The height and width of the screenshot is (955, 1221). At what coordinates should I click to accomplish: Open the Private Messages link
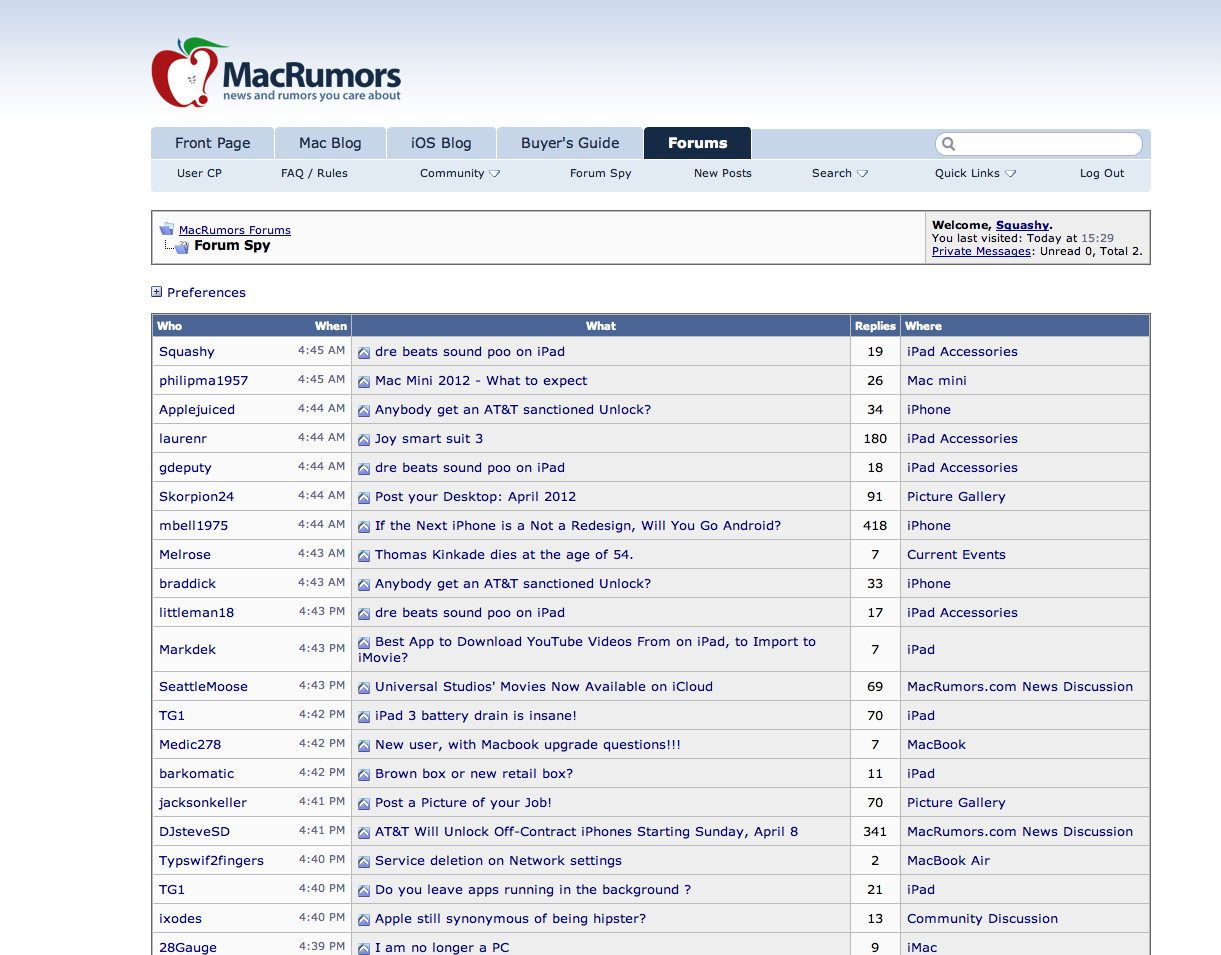click(x=981, y=251)
